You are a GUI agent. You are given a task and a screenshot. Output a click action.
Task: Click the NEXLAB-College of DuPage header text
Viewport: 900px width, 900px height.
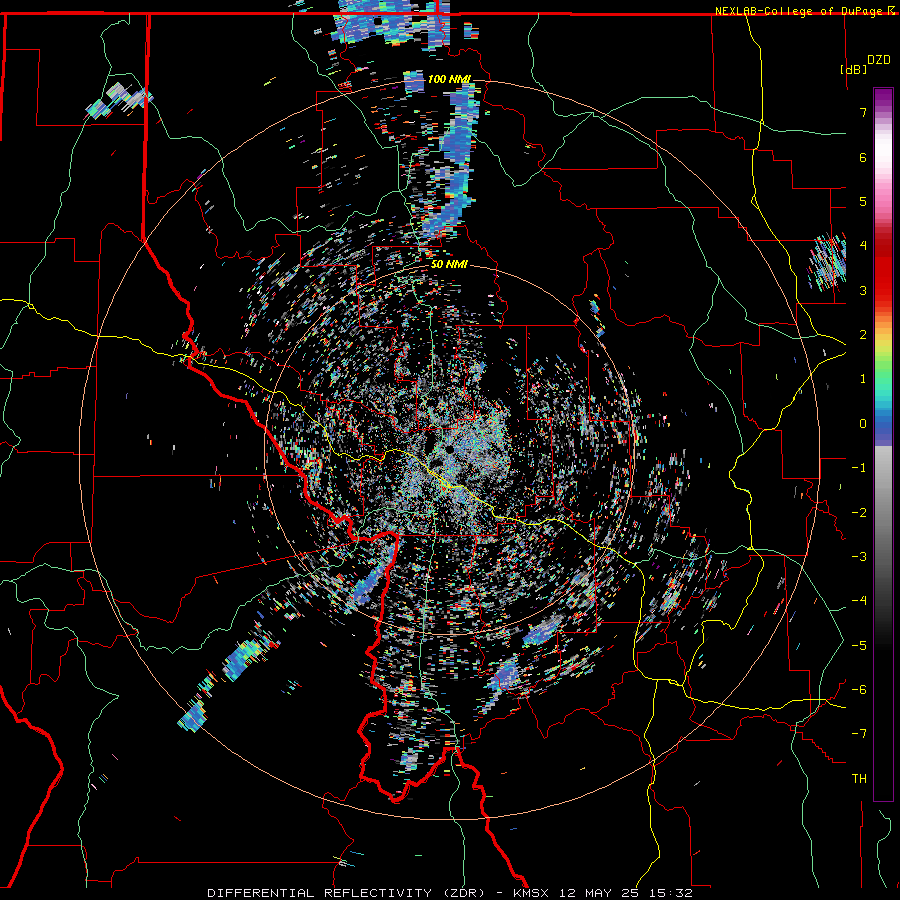[x=801, y=11]
